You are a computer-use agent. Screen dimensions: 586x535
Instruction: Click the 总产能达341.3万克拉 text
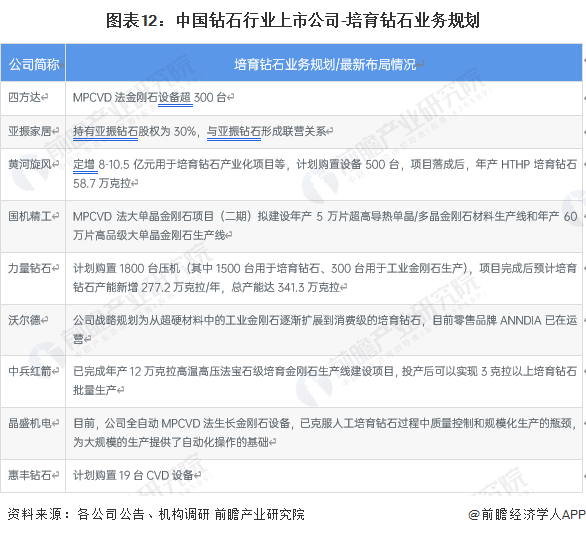click(286, 287)
